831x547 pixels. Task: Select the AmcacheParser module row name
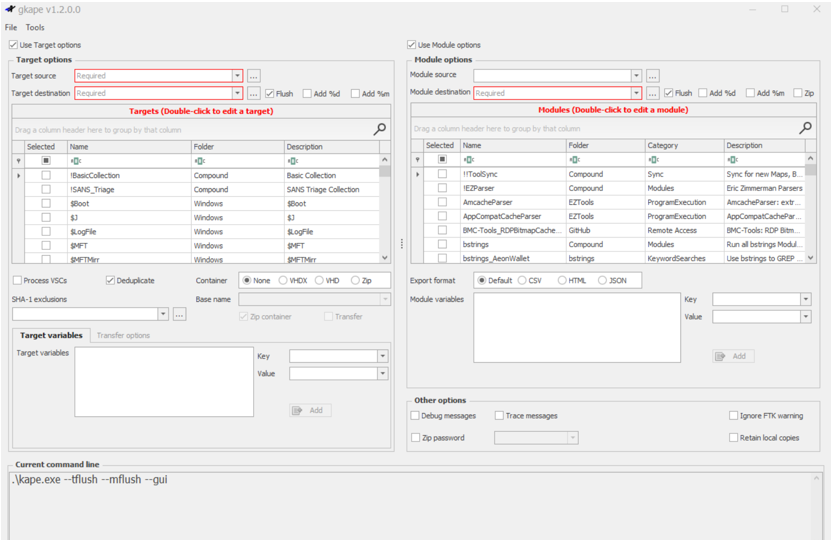coord(488,202)
